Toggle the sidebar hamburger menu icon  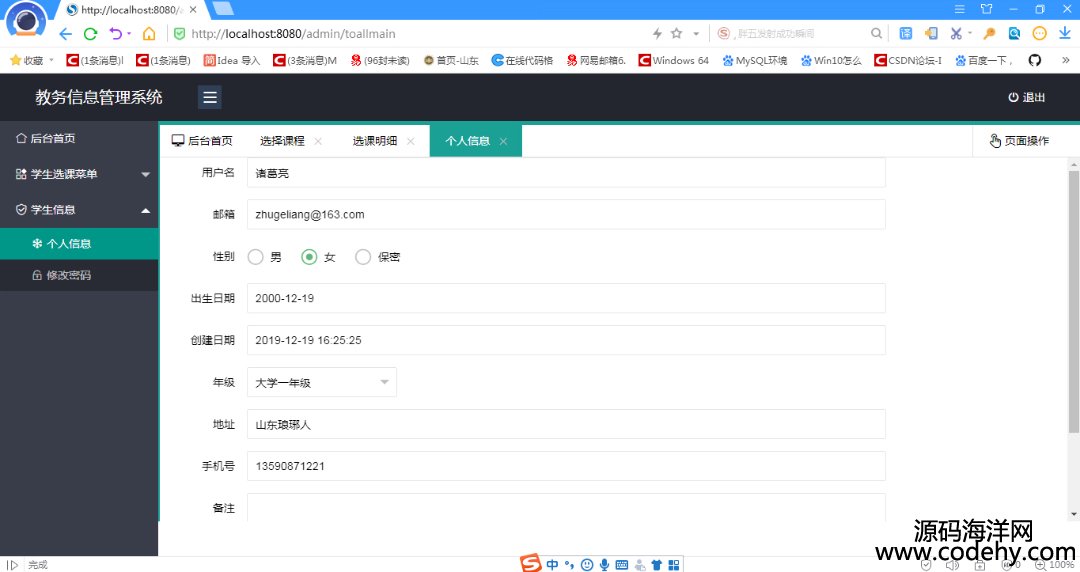(x=209, y=97)
